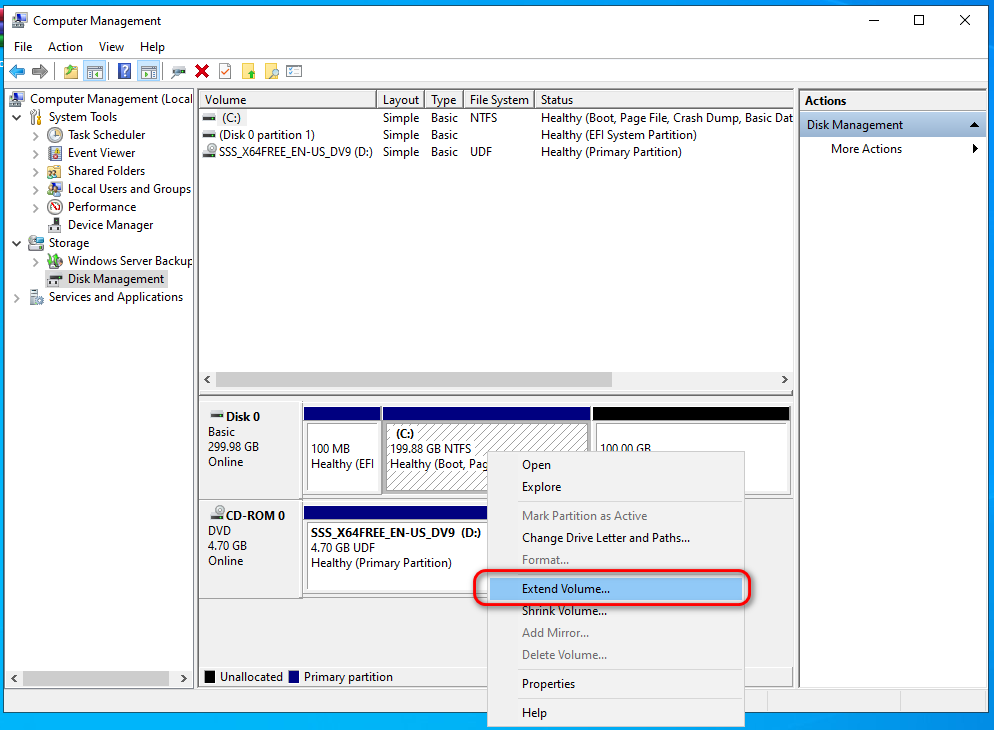Expand the Task Scheduler tree node
This screenshot has width=994, height=730.
pyautogui.click(x=36, y=135)
